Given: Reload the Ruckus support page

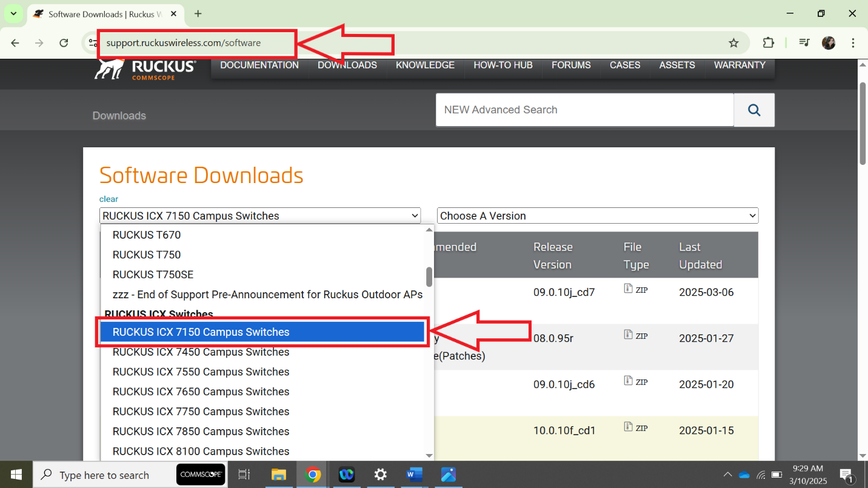Looking at the screenshot, I should [64, 43].
